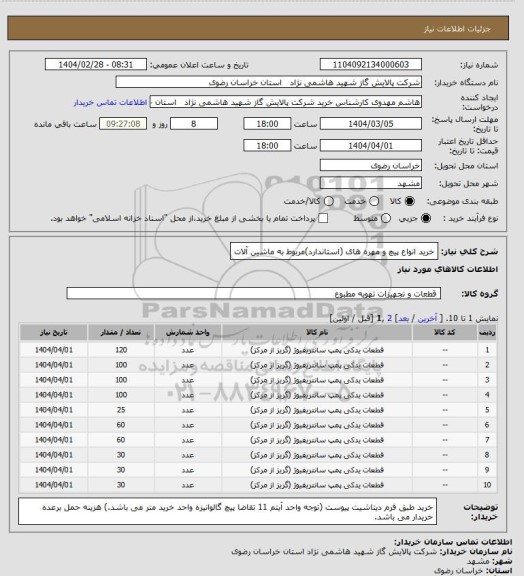Select the کالا/خدمت radio button
Screen dimensions: 524x576
329,201
